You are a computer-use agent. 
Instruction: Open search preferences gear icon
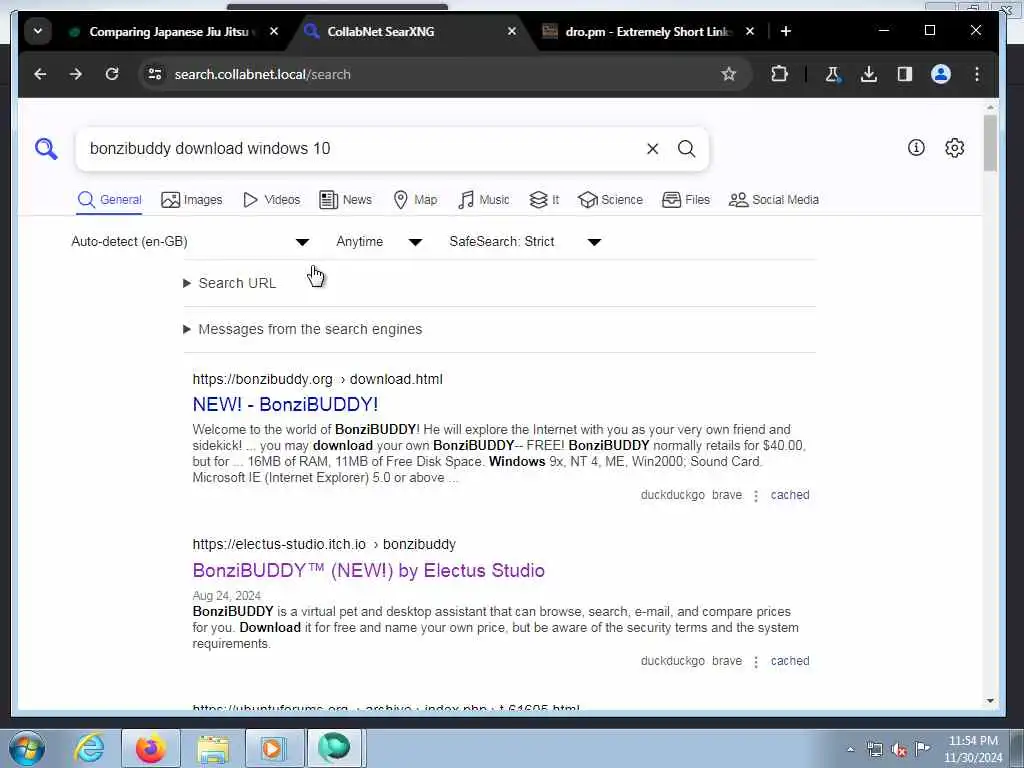tap(954, 148)
